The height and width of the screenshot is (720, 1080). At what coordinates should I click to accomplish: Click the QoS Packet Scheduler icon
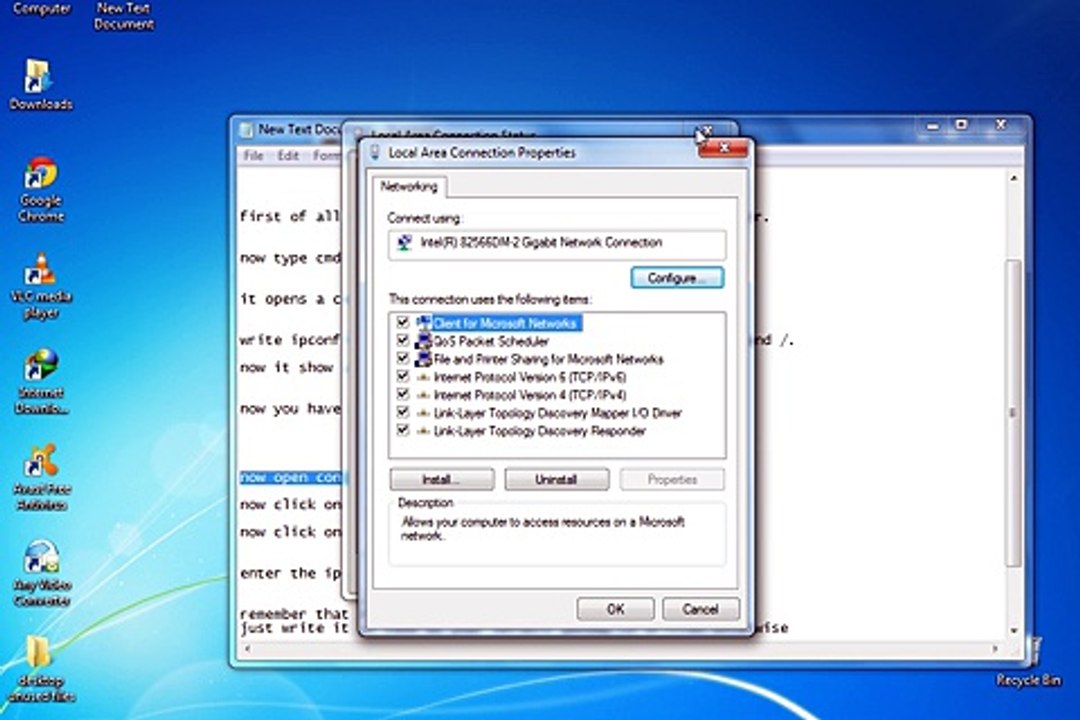tap(423, 341)
